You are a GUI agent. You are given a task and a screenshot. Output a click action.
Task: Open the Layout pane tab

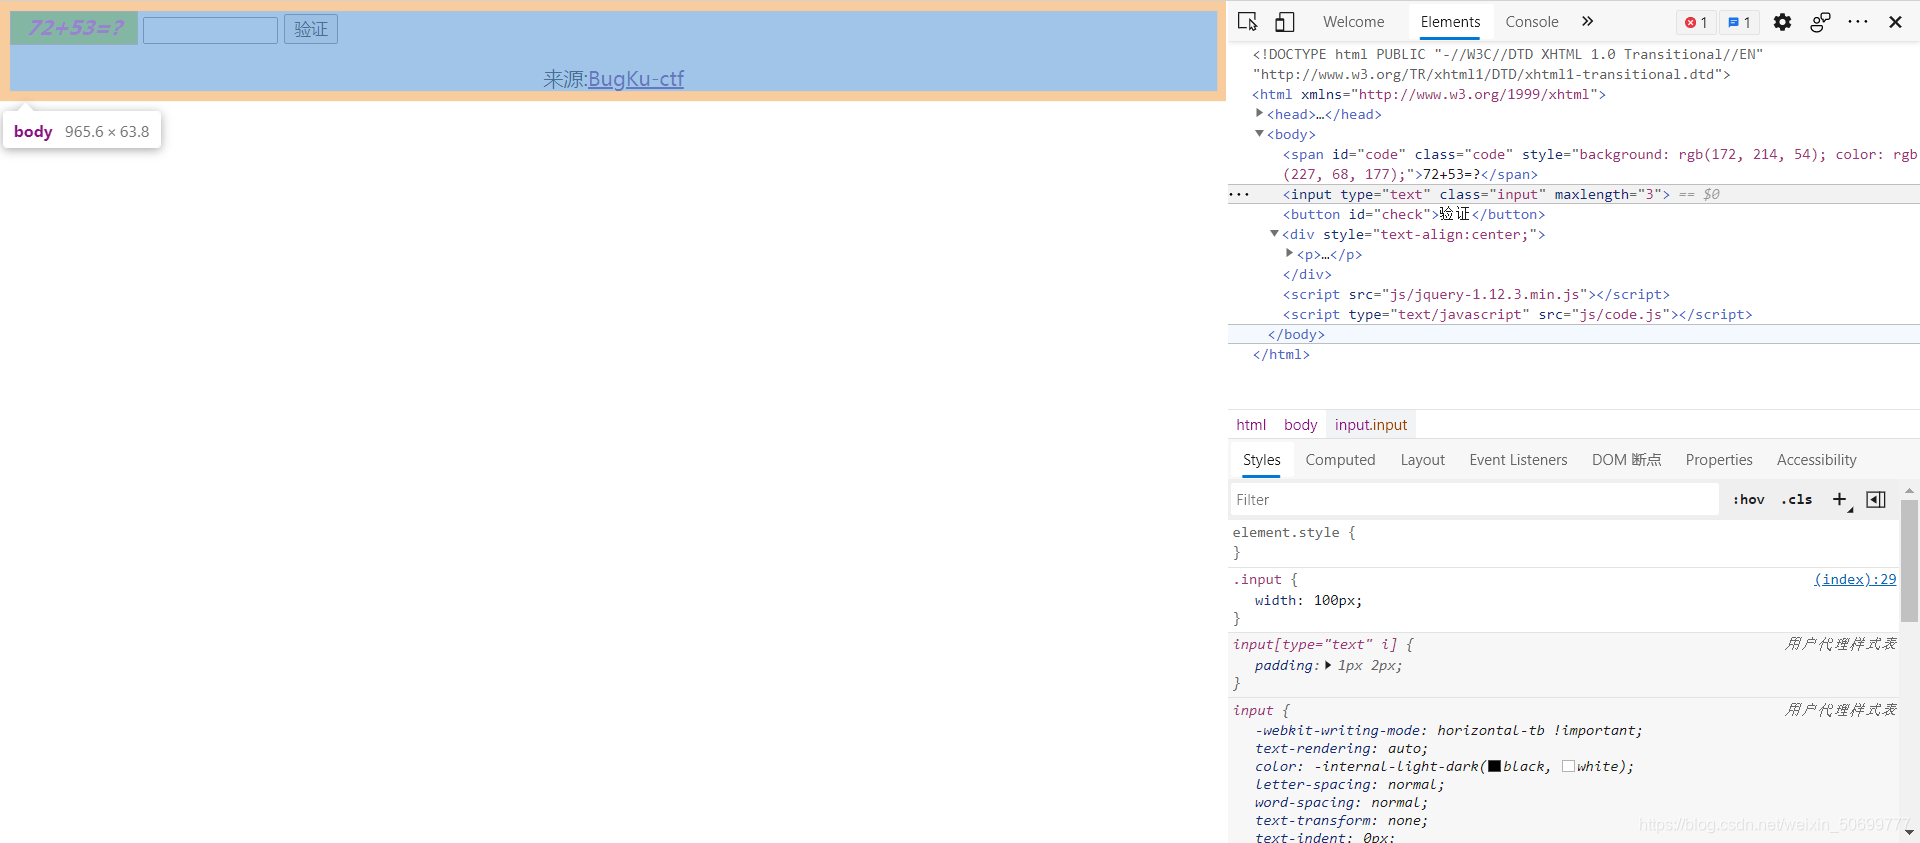[x=1422, y=460]
